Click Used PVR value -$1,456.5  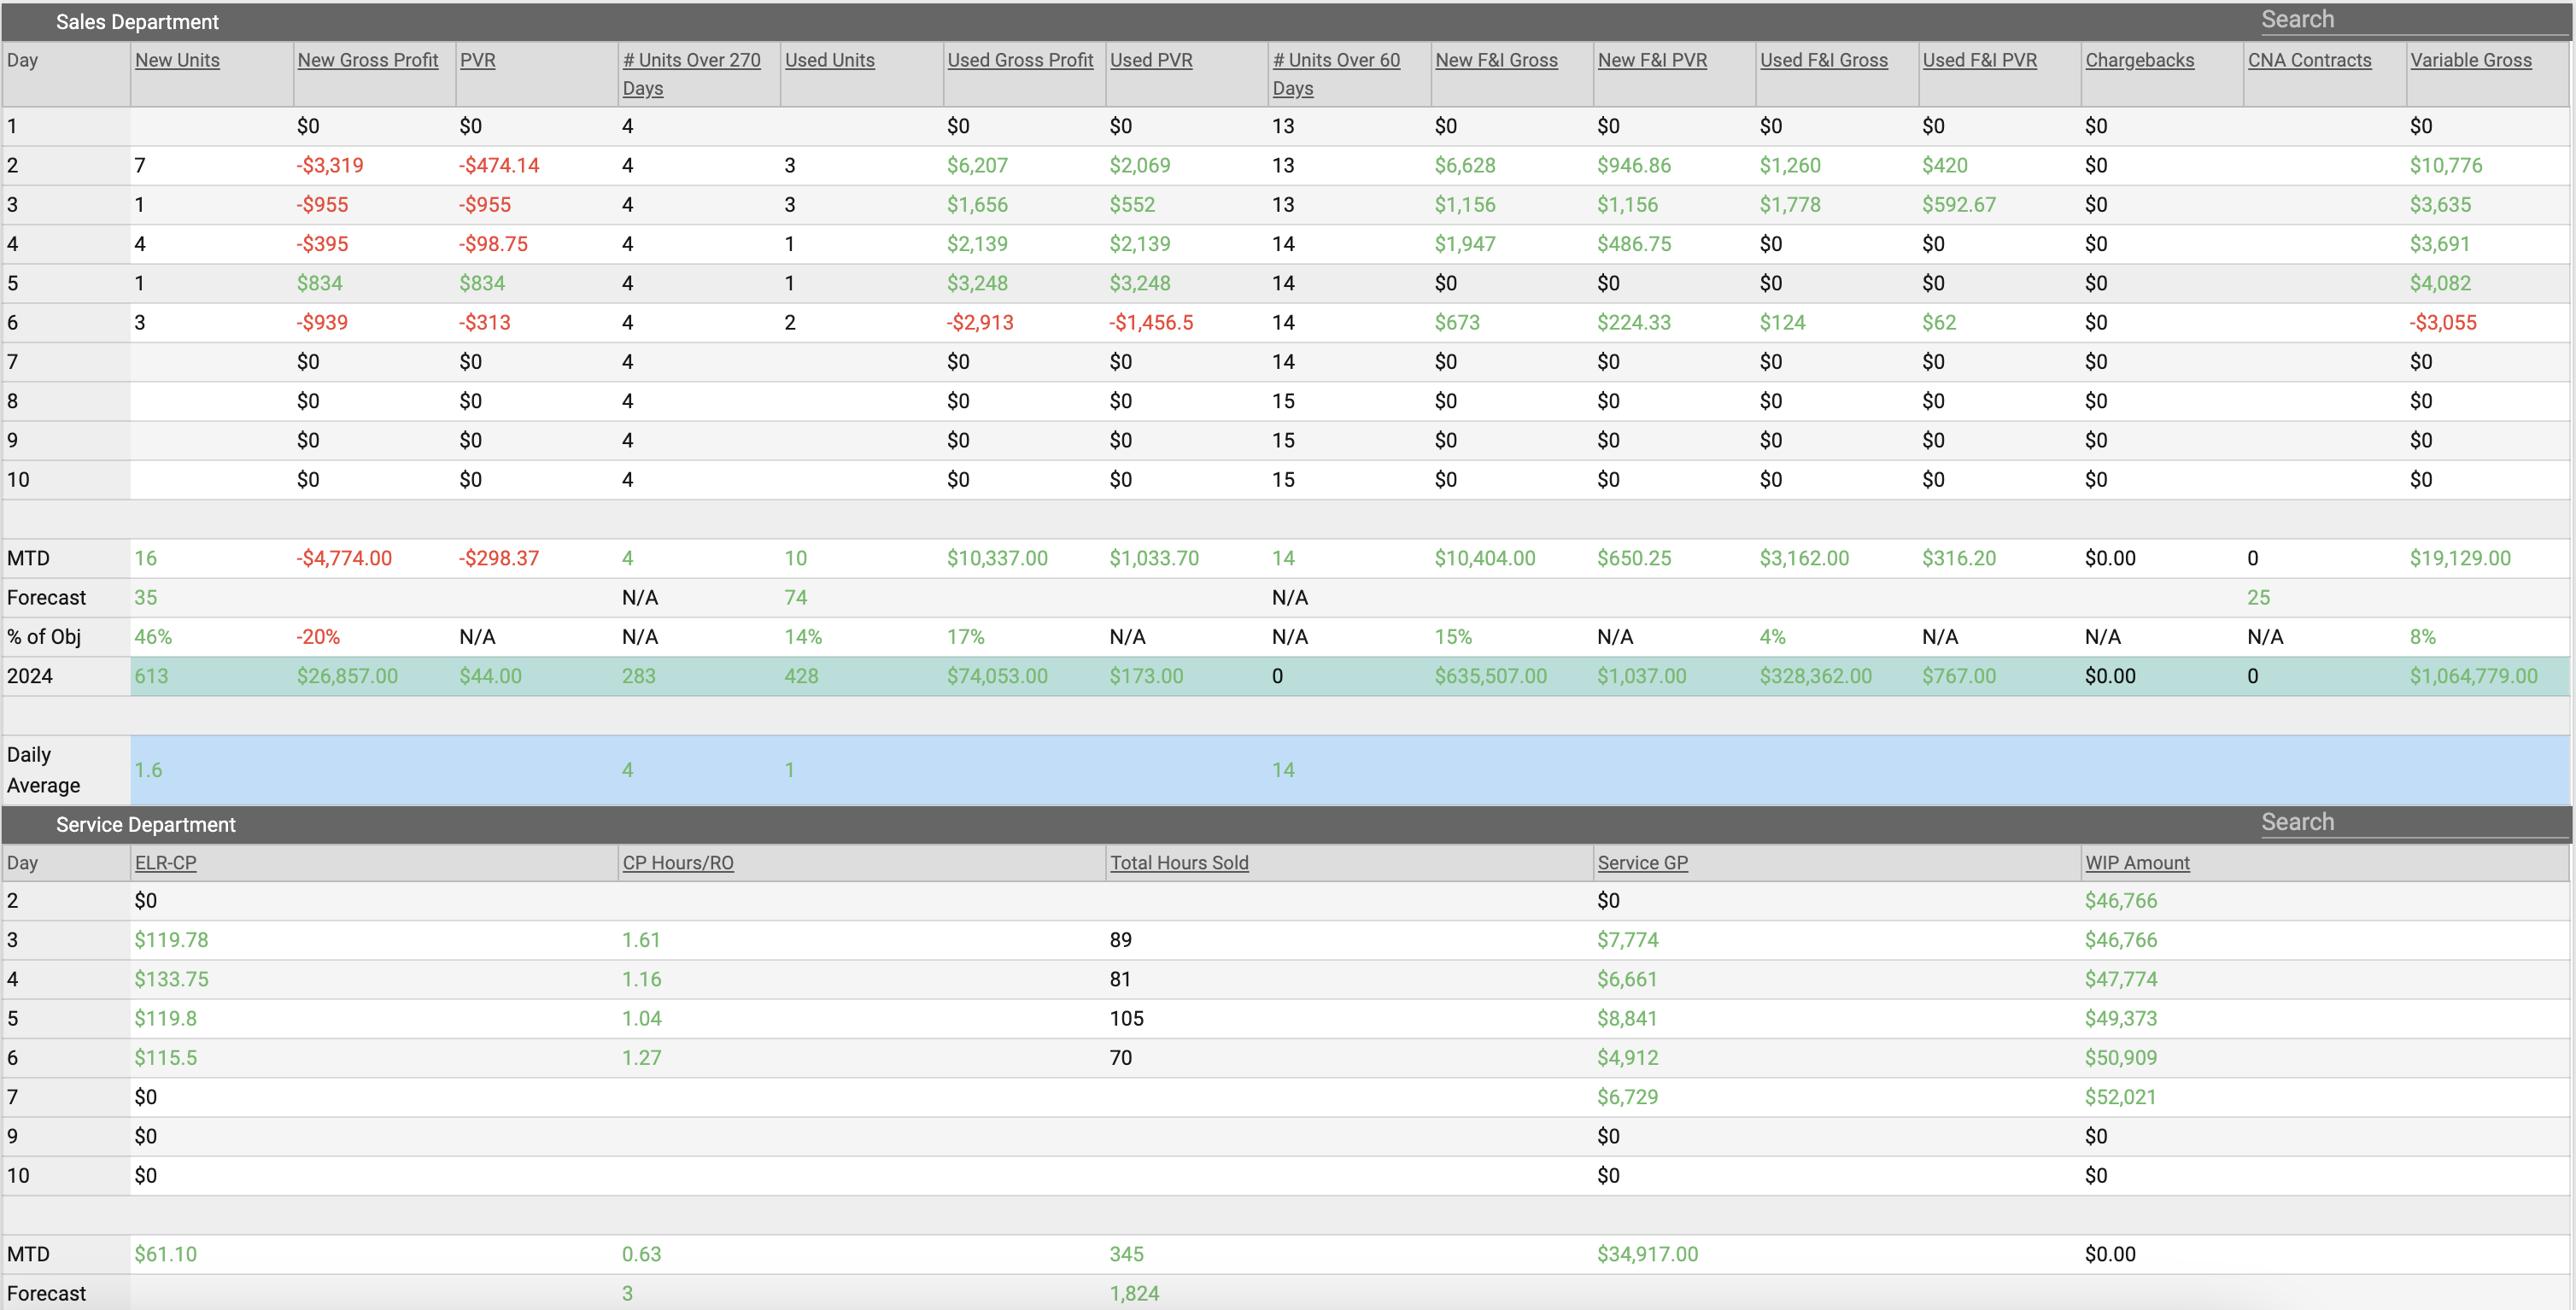coord(1150,323)
